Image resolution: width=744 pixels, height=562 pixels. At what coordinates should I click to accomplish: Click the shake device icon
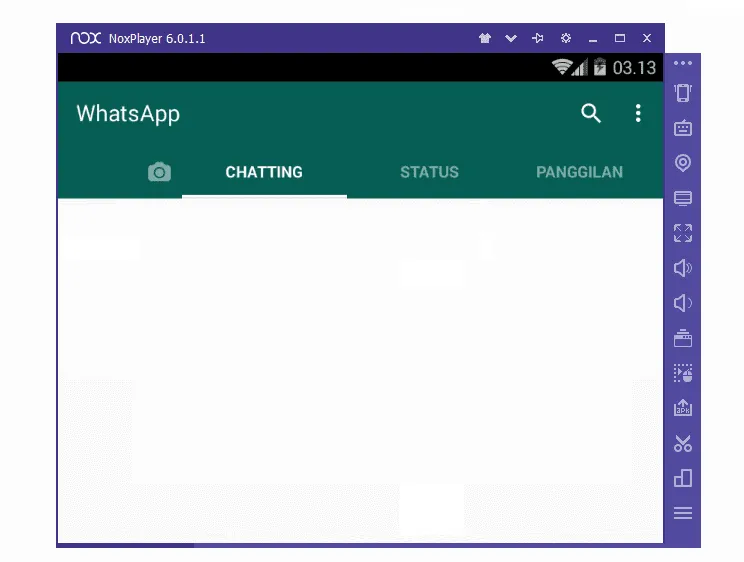pos(683,93)
